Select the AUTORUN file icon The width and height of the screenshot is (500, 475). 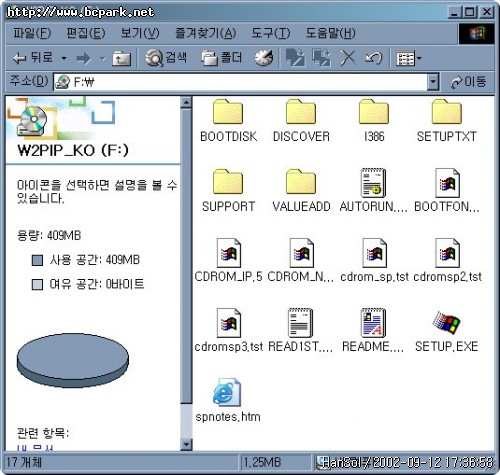374,183
